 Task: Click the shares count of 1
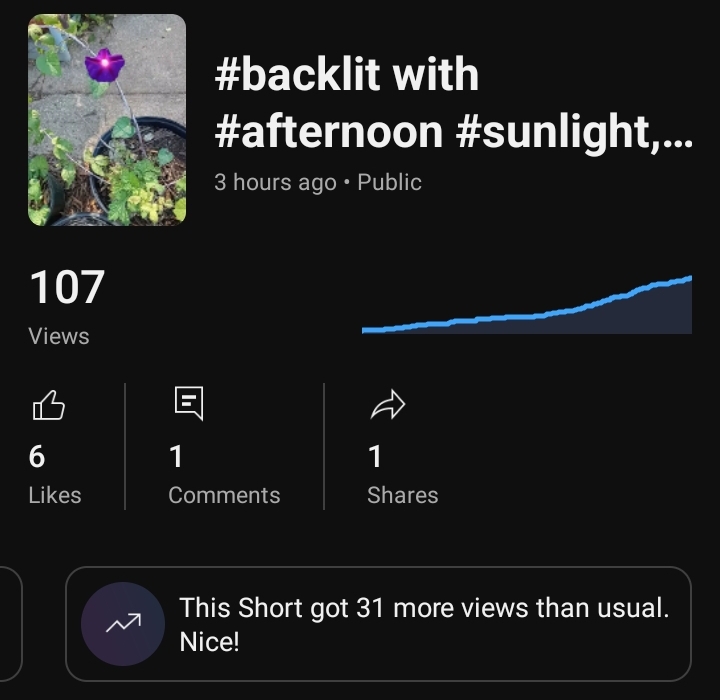(375, 457)
